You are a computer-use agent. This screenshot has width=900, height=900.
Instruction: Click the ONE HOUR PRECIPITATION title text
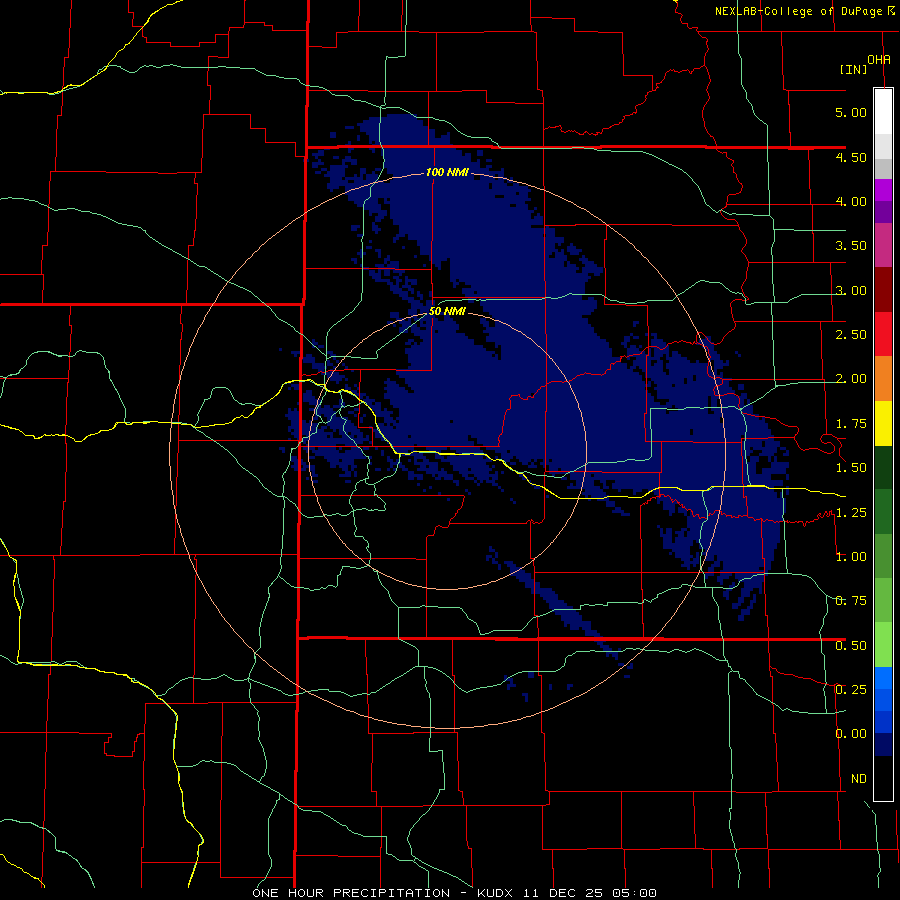click(x=351, y=893)
